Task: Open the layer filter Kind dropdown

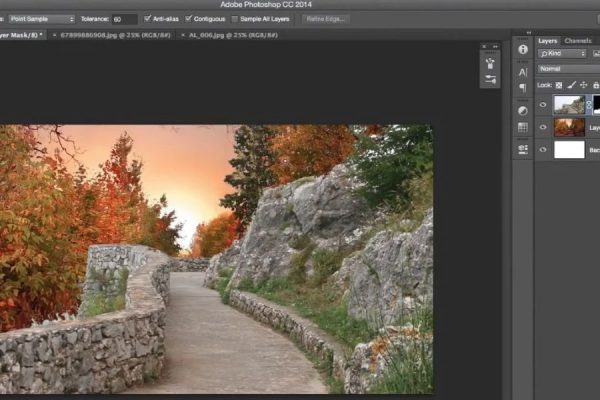Action: [x=562, y=53]
